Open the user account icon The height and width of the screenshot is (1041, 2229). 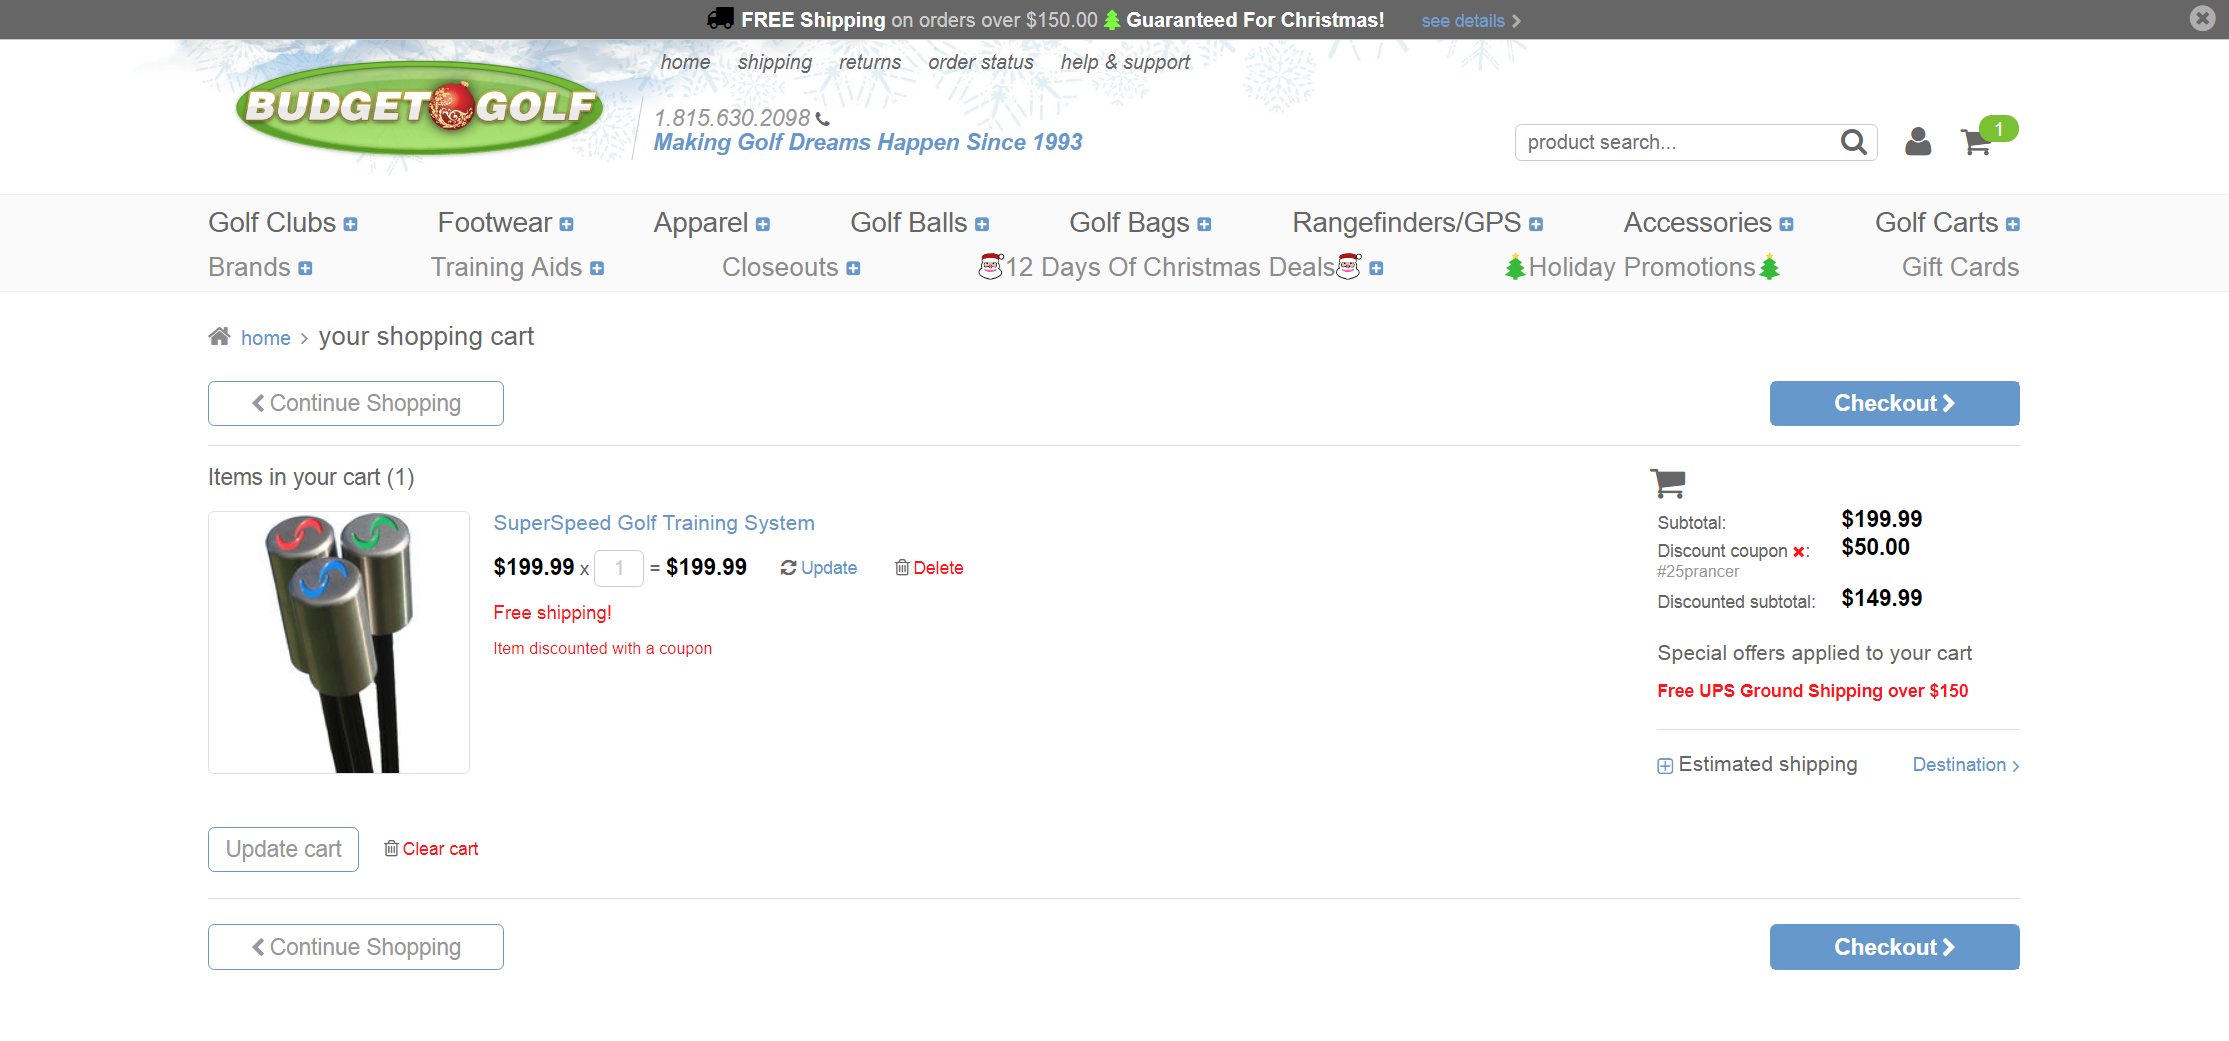tap(1917, 142)
